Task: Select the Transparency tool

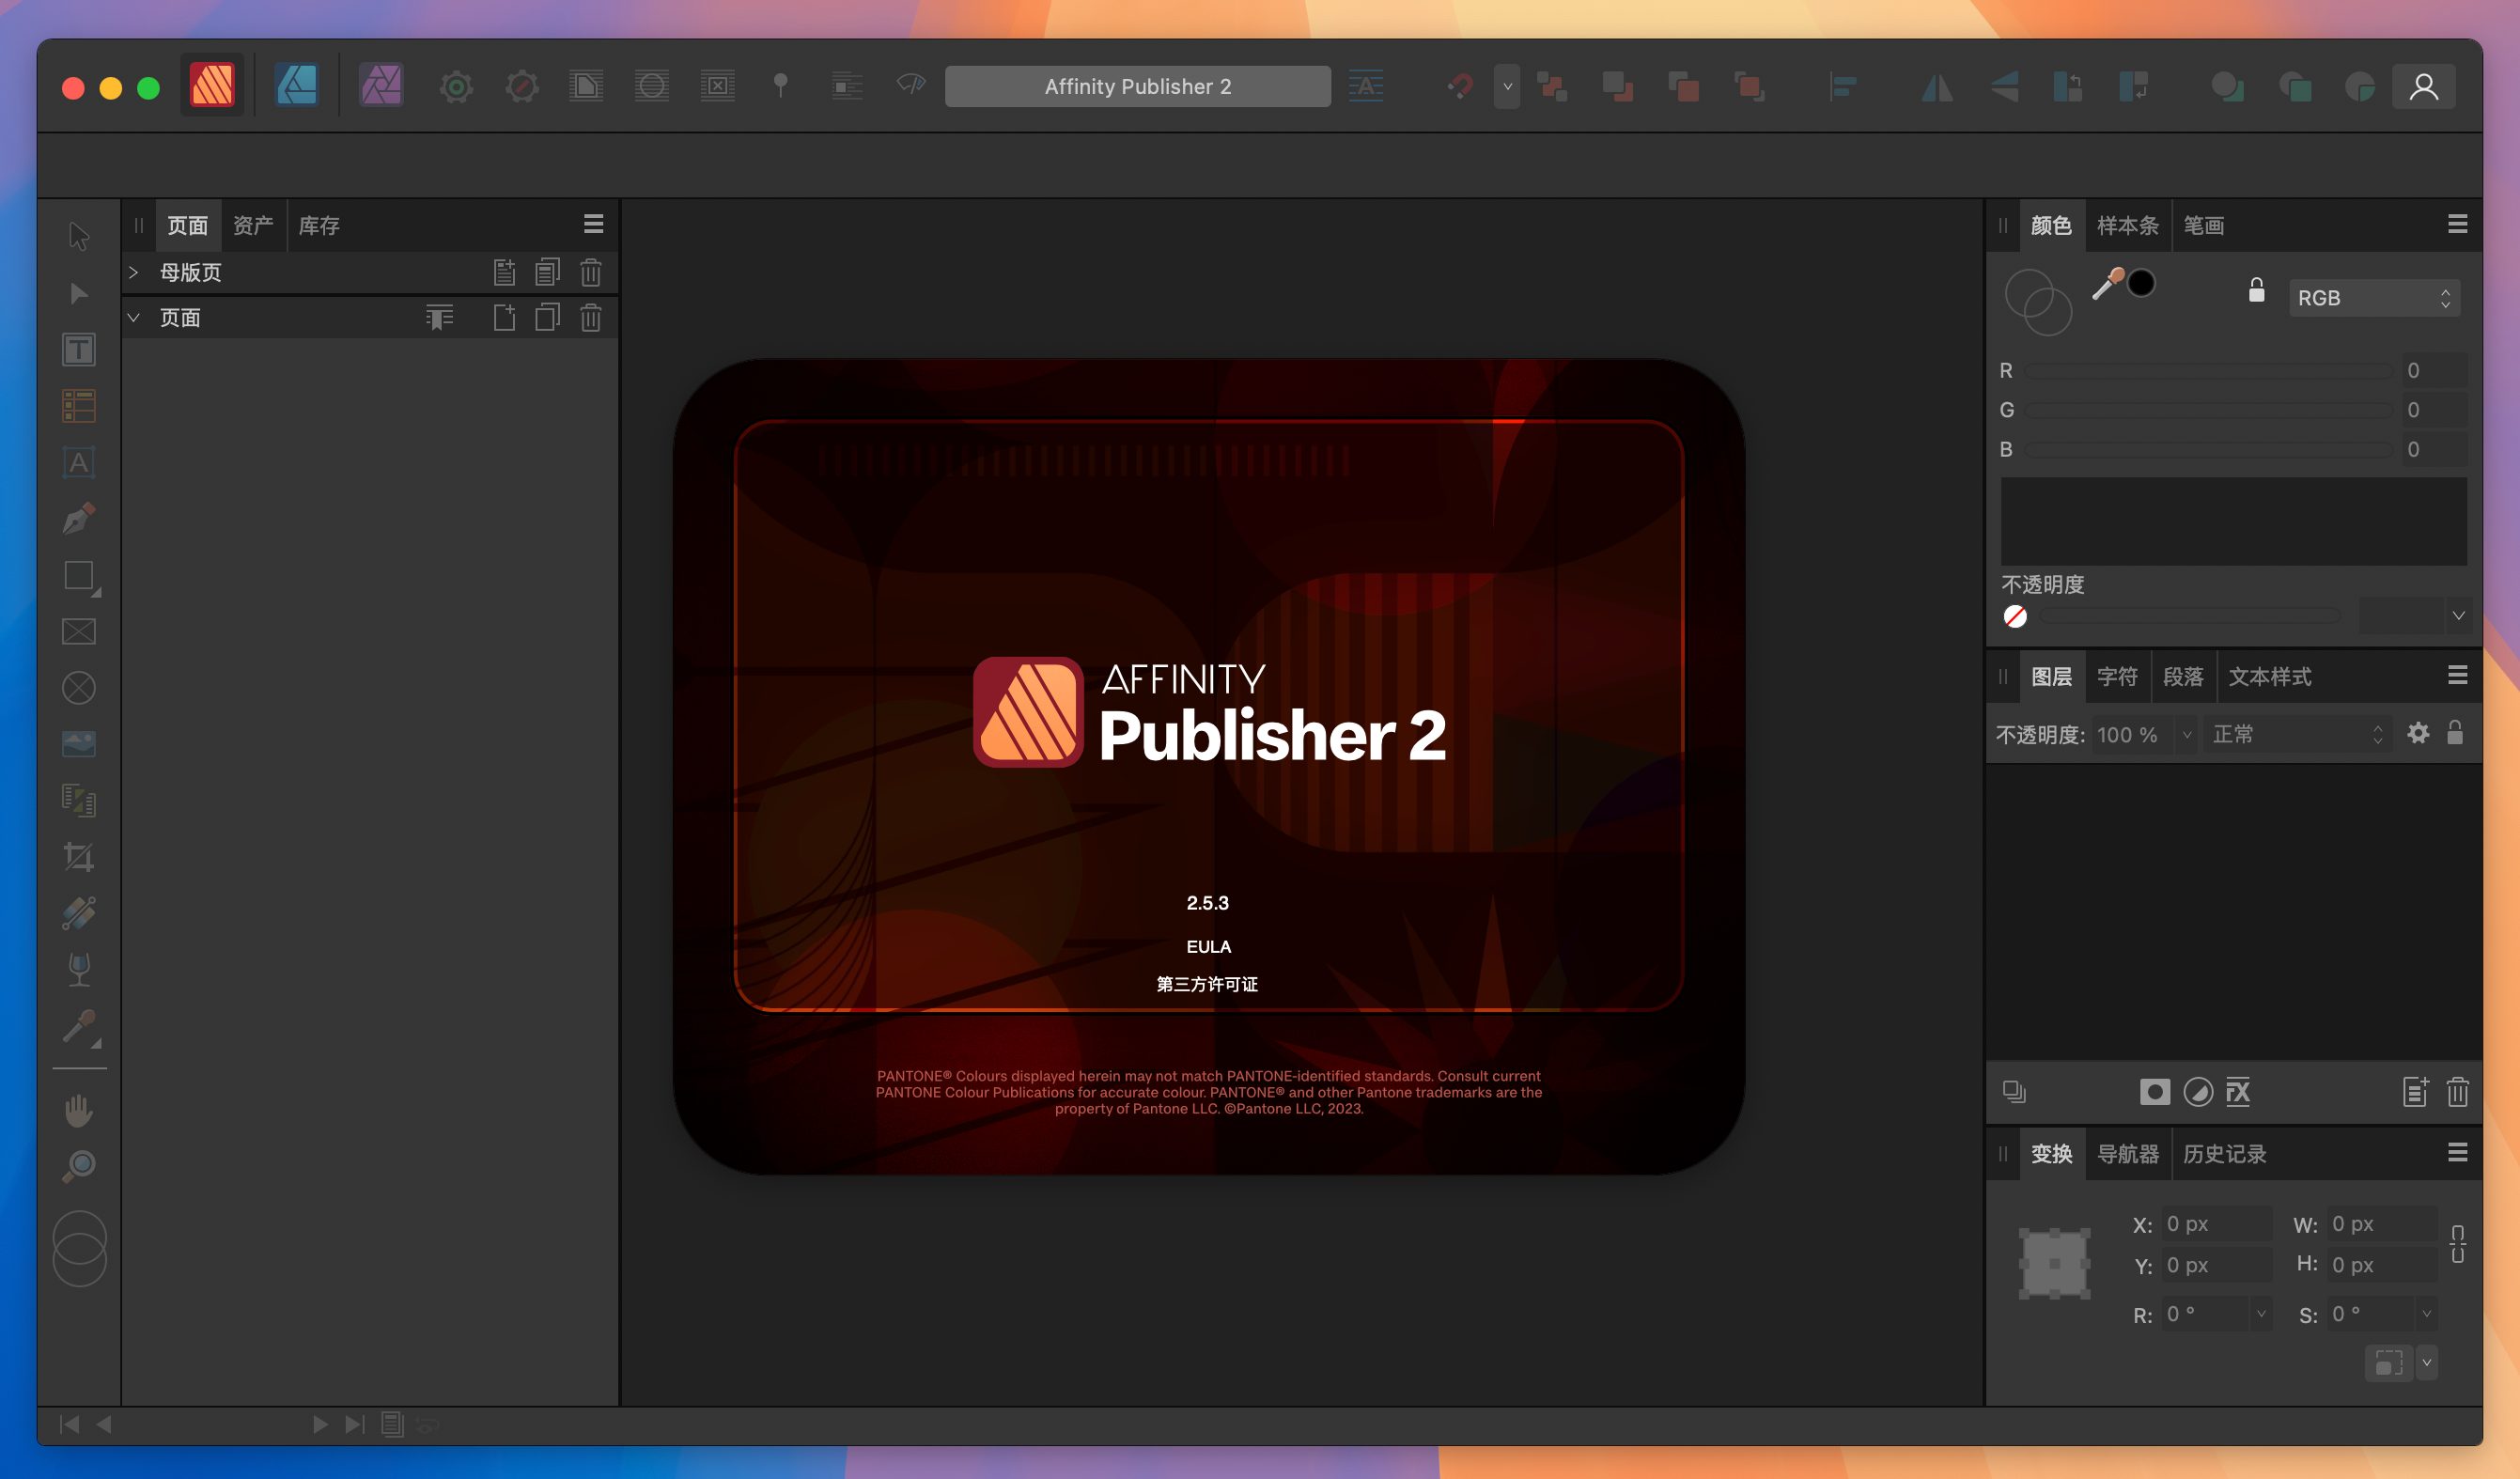Action: (x=79, y=969)
